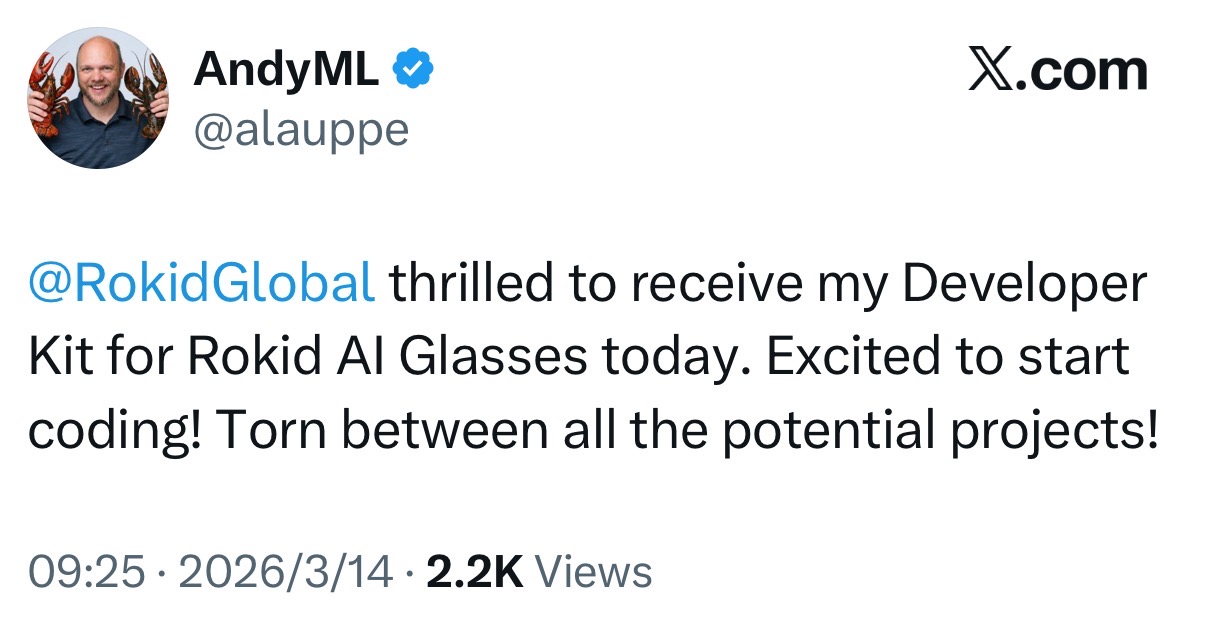The image size is (1206, 643).
Task: Click the blue verified checkmark badge
Action: tap(413, 69)
